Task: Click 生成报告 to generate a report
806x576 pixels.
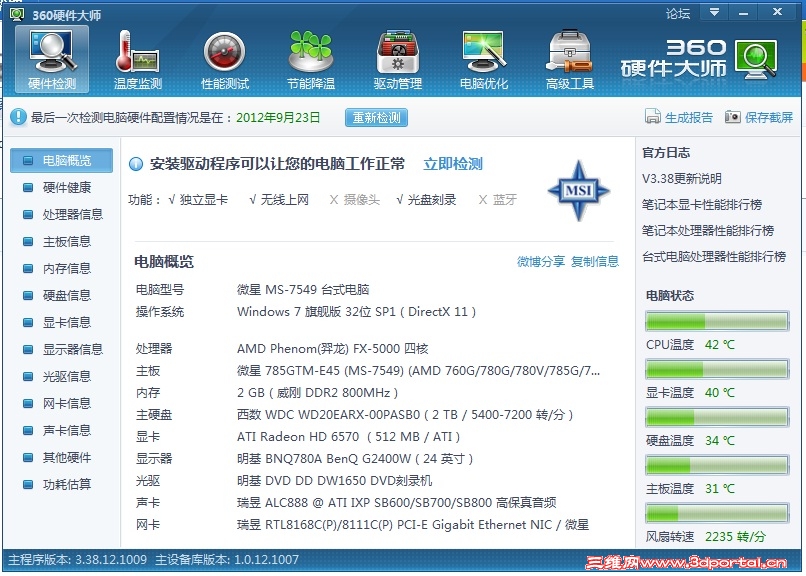Action: 689,118
